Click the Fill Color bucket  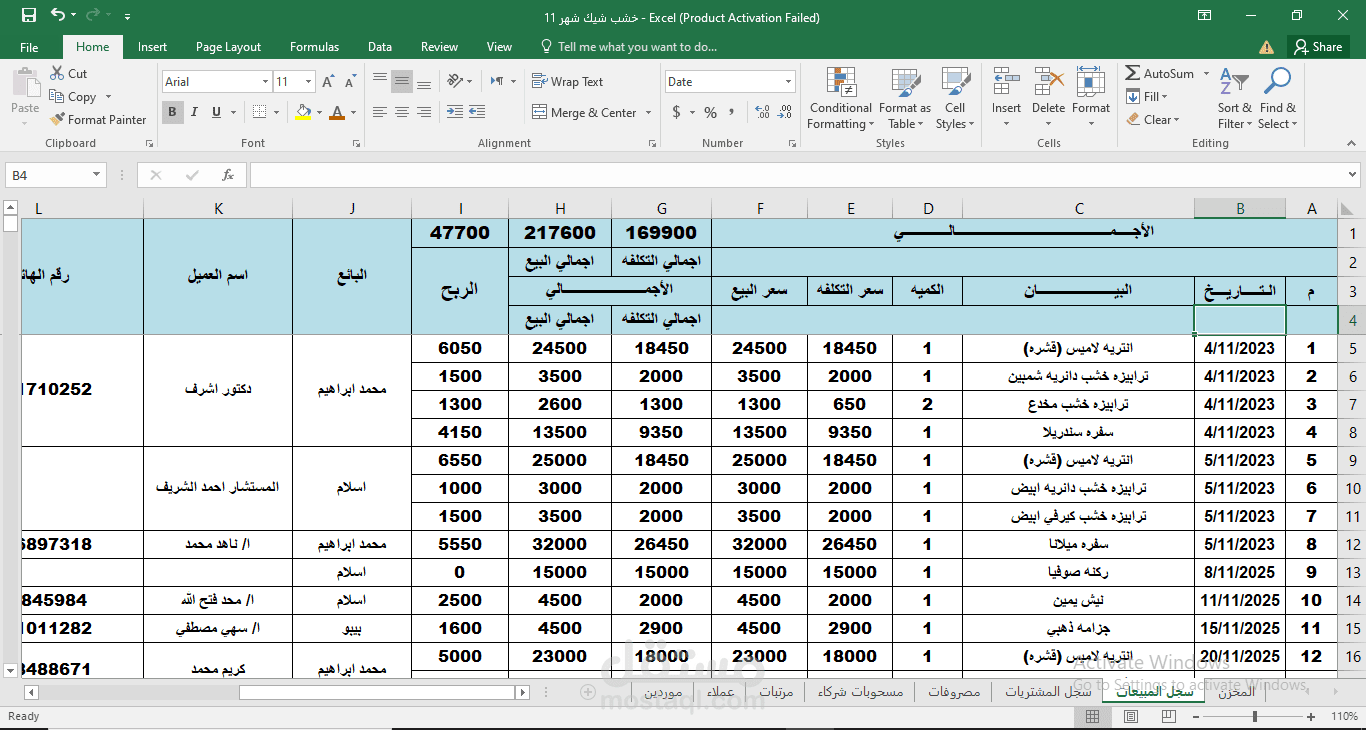pyautogui.click(x=304, y=112)
